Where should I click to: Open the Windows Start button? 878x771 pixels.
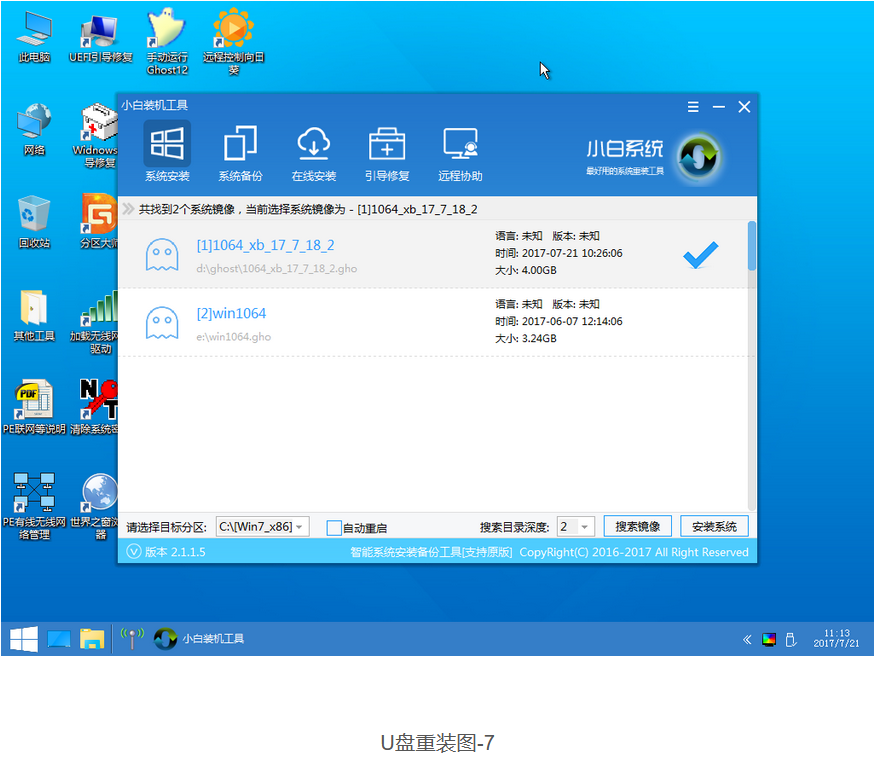pos(24,639)
